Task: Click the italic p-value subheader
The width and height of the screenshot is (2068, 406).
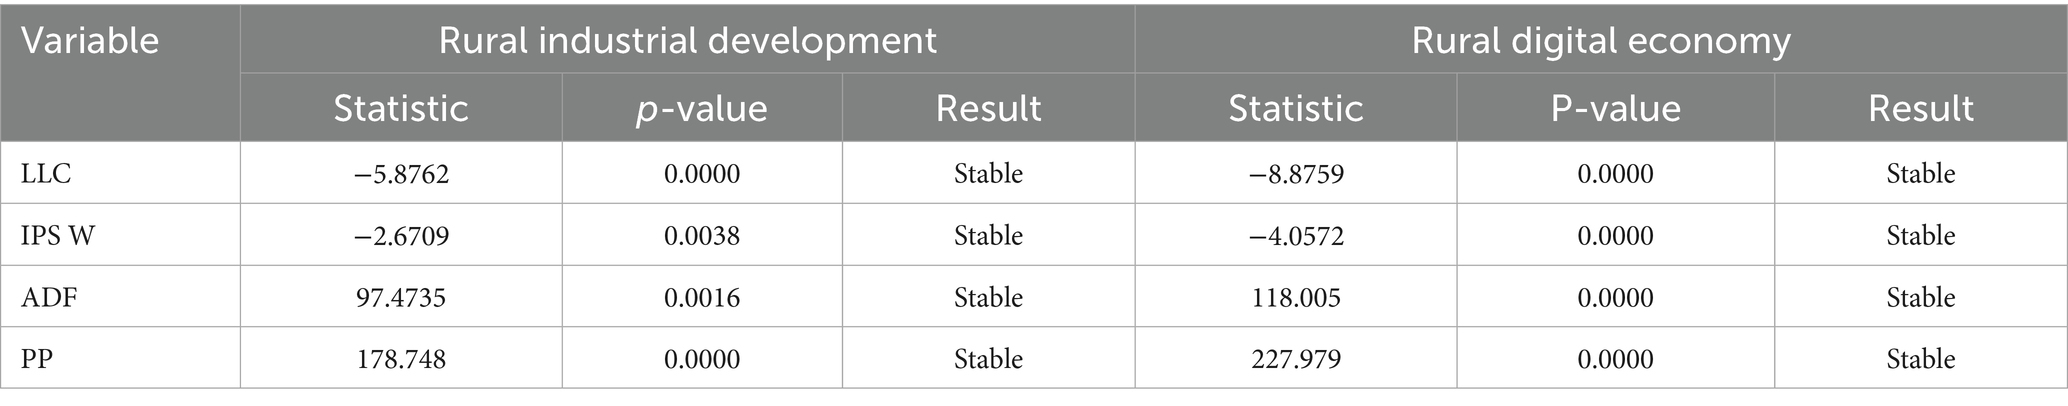Action: pyautogui.click(x=702, y=108)
